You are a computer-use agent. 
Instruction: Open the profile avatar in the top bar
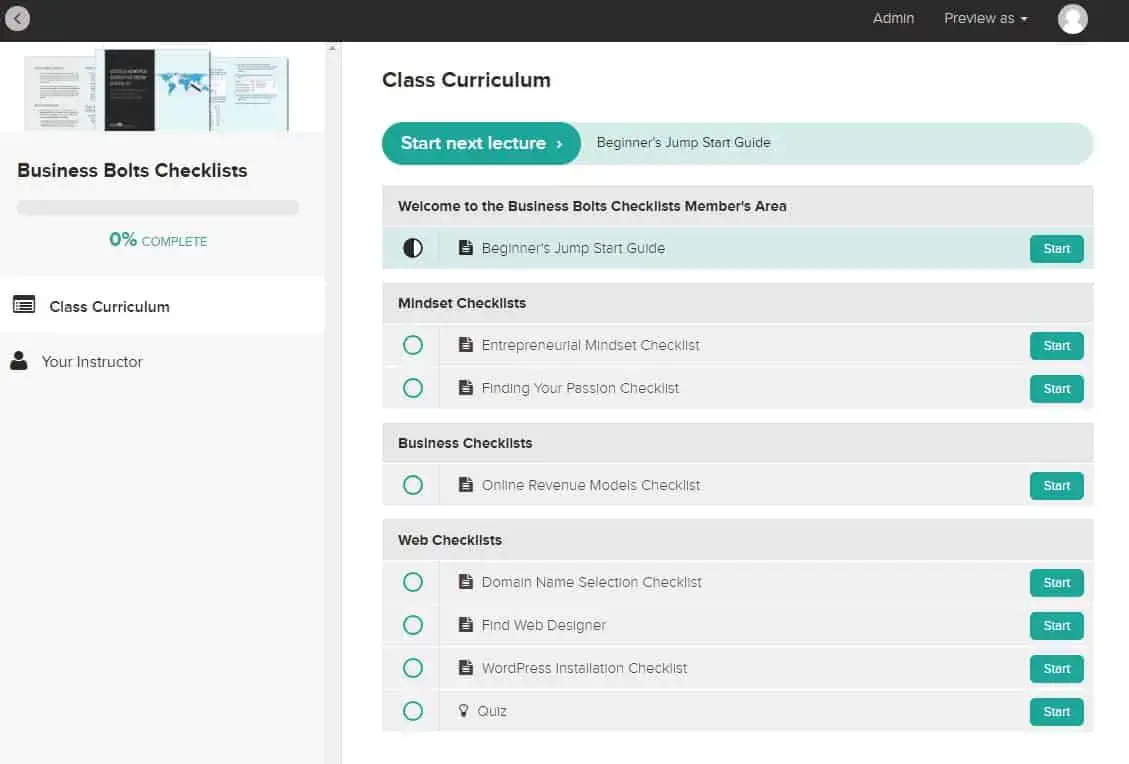pos(1072,18)
